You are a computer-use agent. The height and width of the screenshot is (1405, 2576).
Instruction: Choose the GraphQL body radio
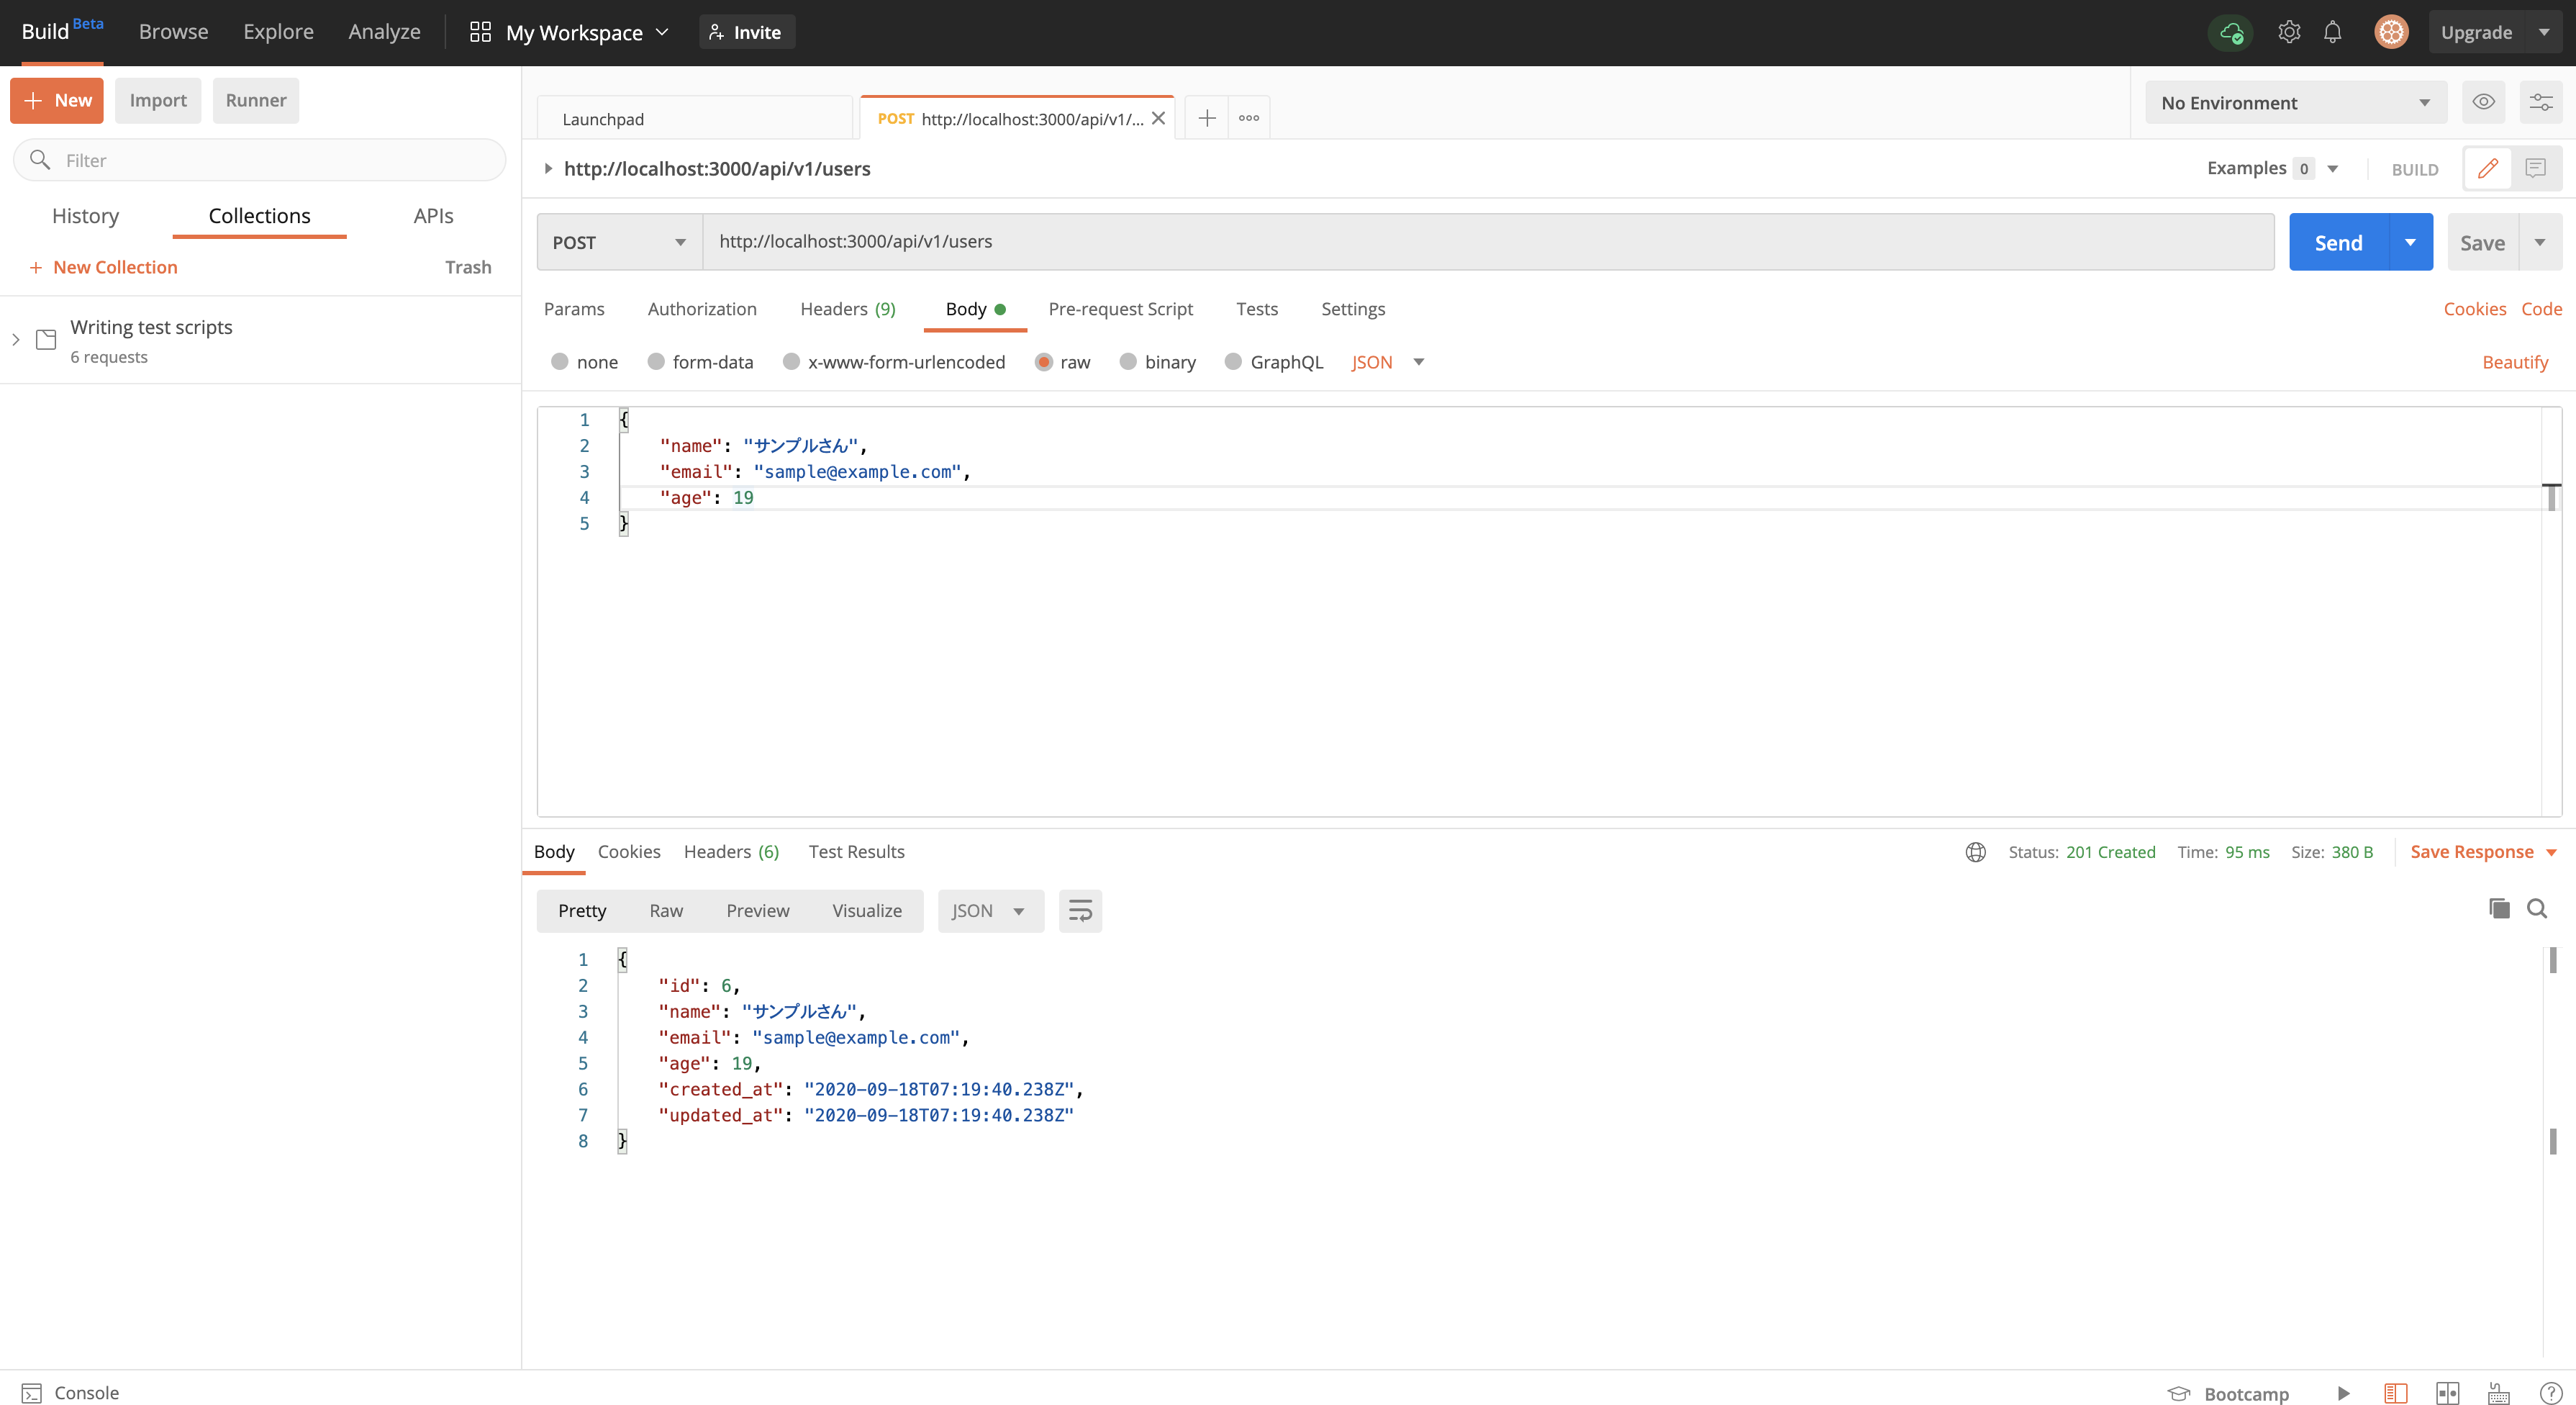coord(1233,362)
